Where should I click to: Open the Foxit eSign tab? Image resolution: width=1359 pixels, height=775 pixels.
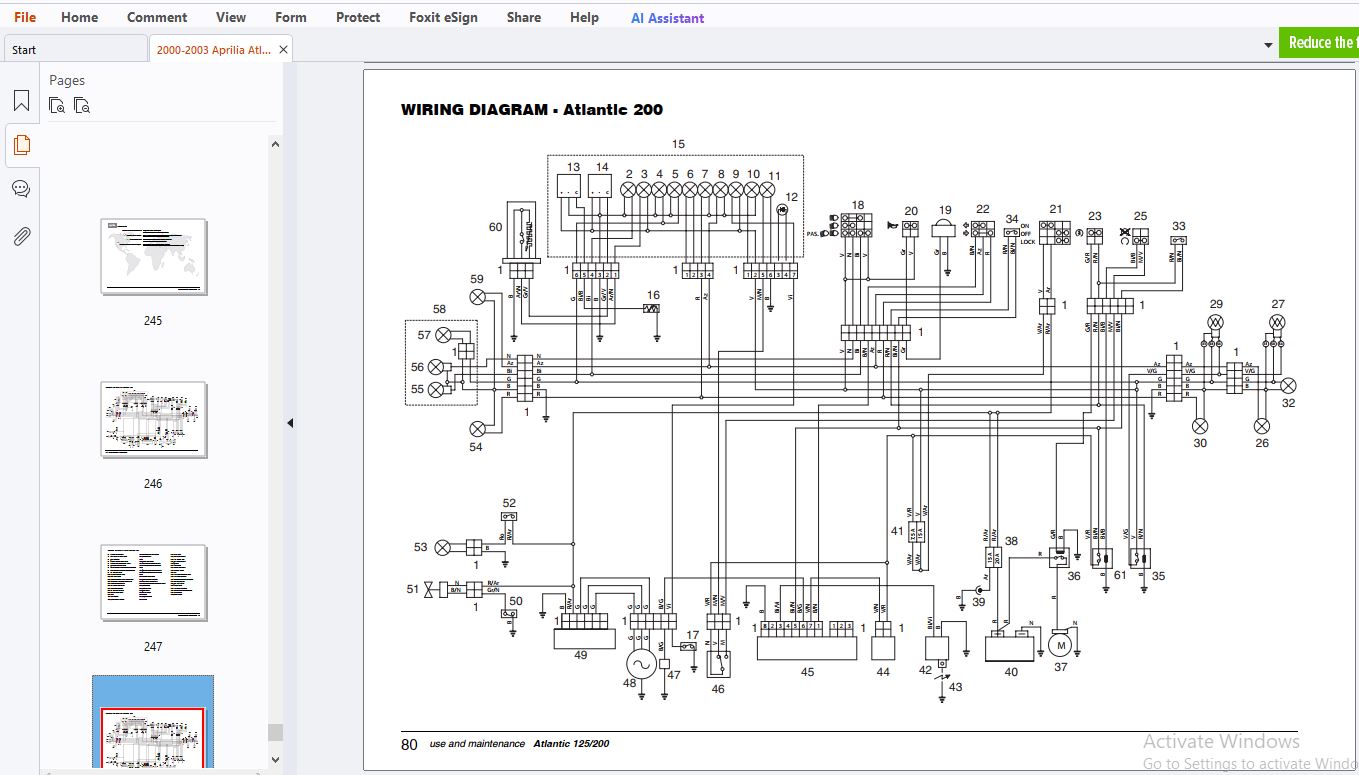(x=443, y=17)
